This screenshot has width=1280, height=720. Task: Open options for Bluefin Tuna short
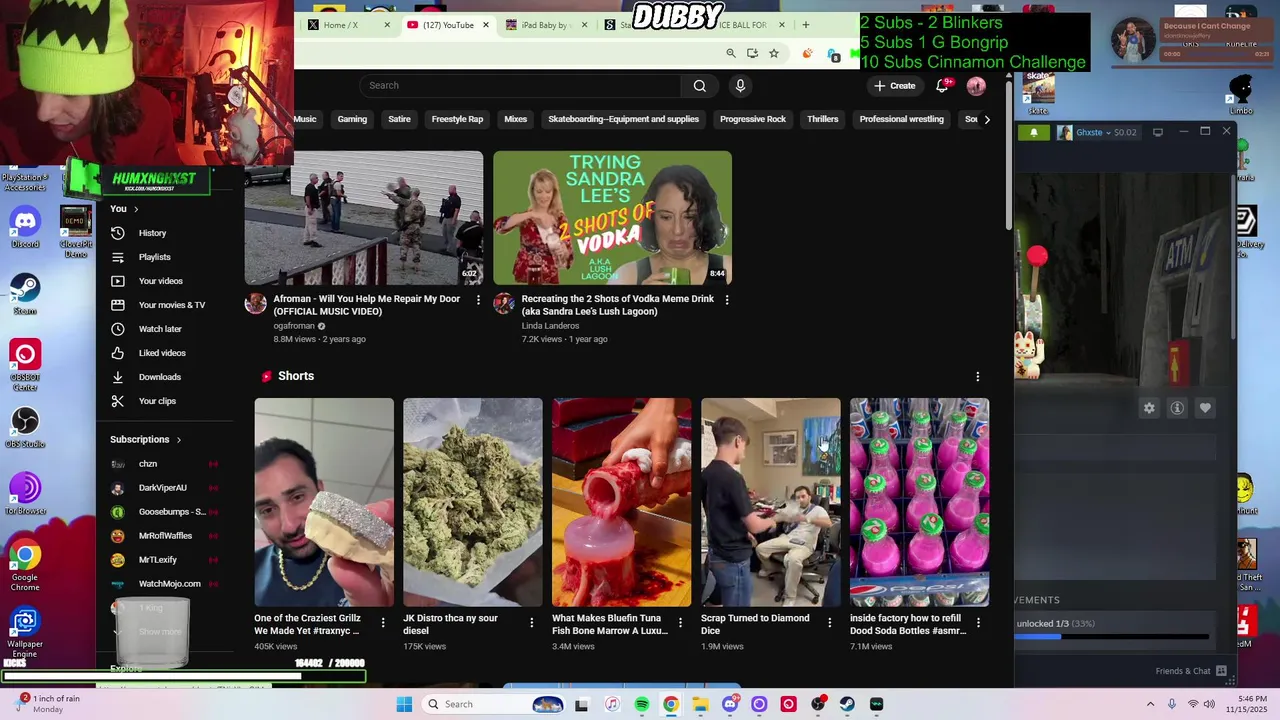(x=681, y=623)
